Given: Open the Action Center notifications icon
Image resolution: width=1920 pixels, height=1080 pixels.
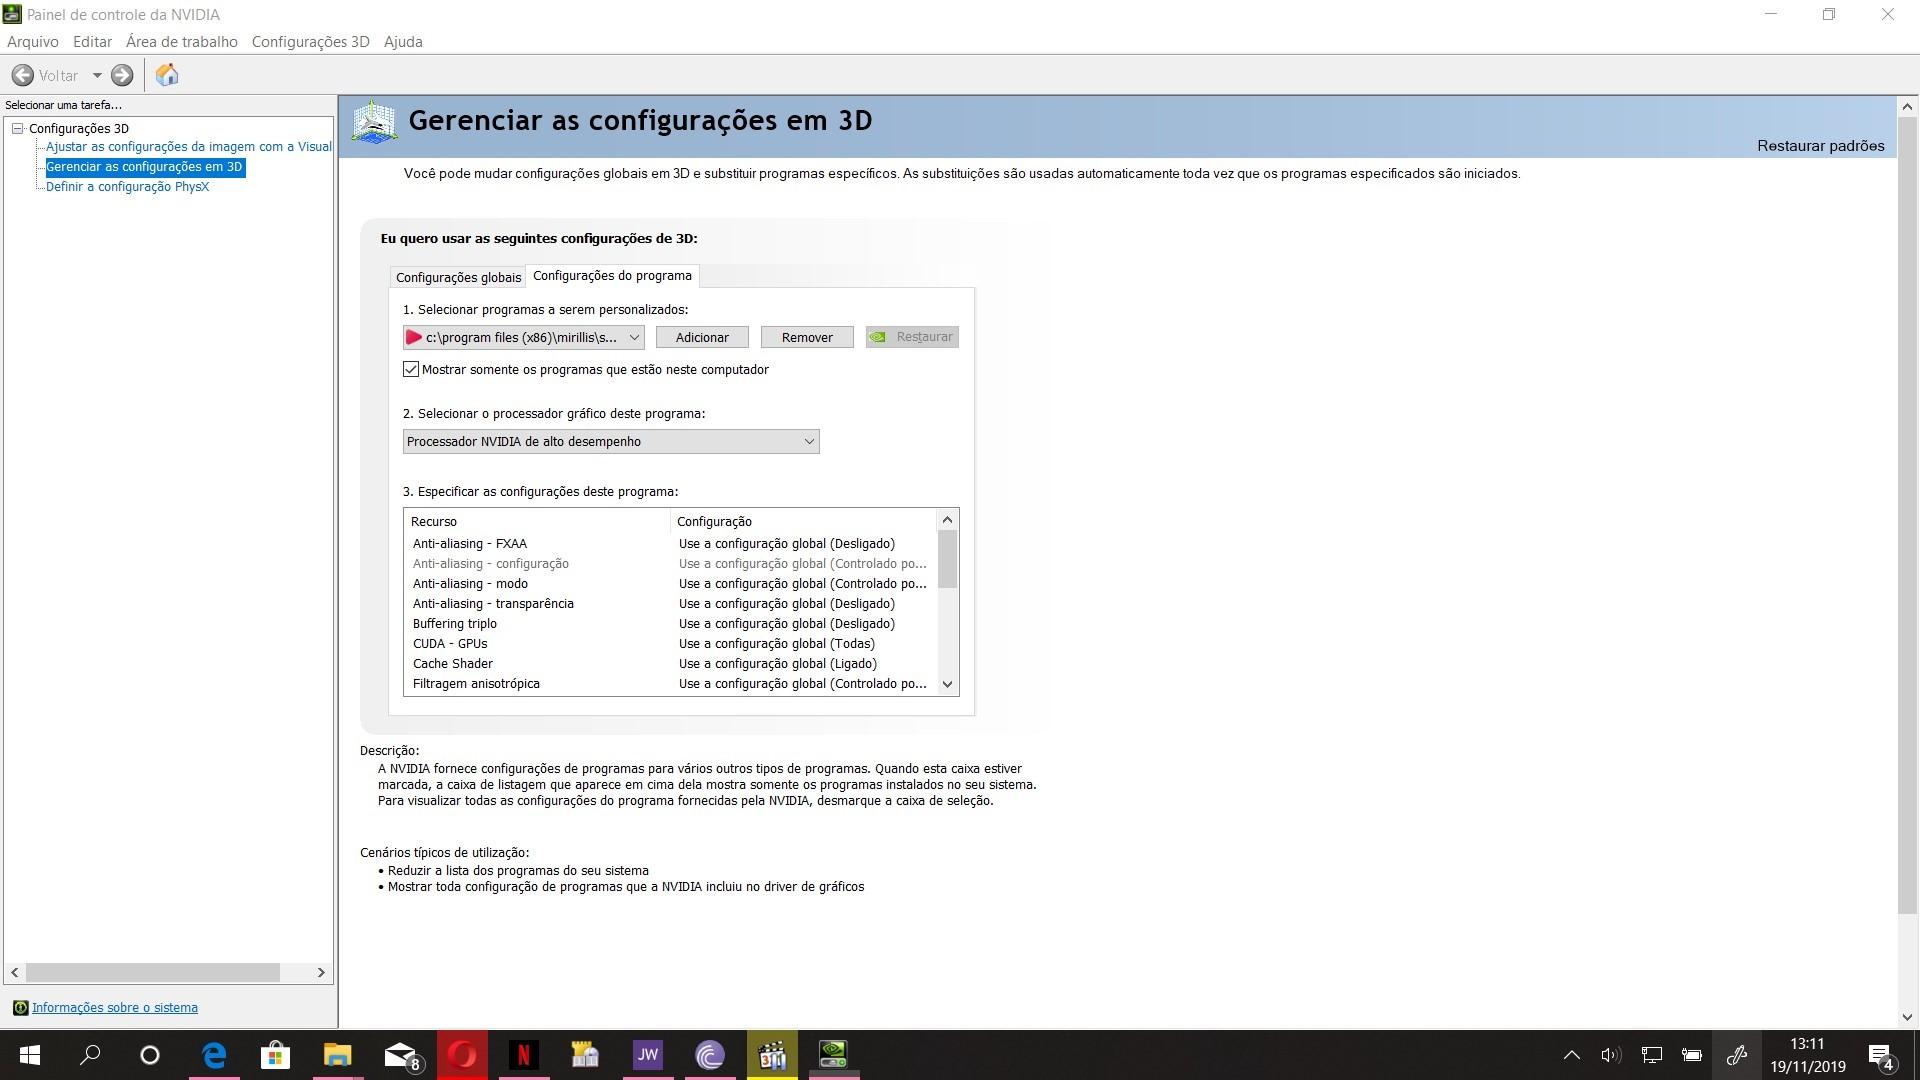Looking at the screenshot, I should 1881,1055.
